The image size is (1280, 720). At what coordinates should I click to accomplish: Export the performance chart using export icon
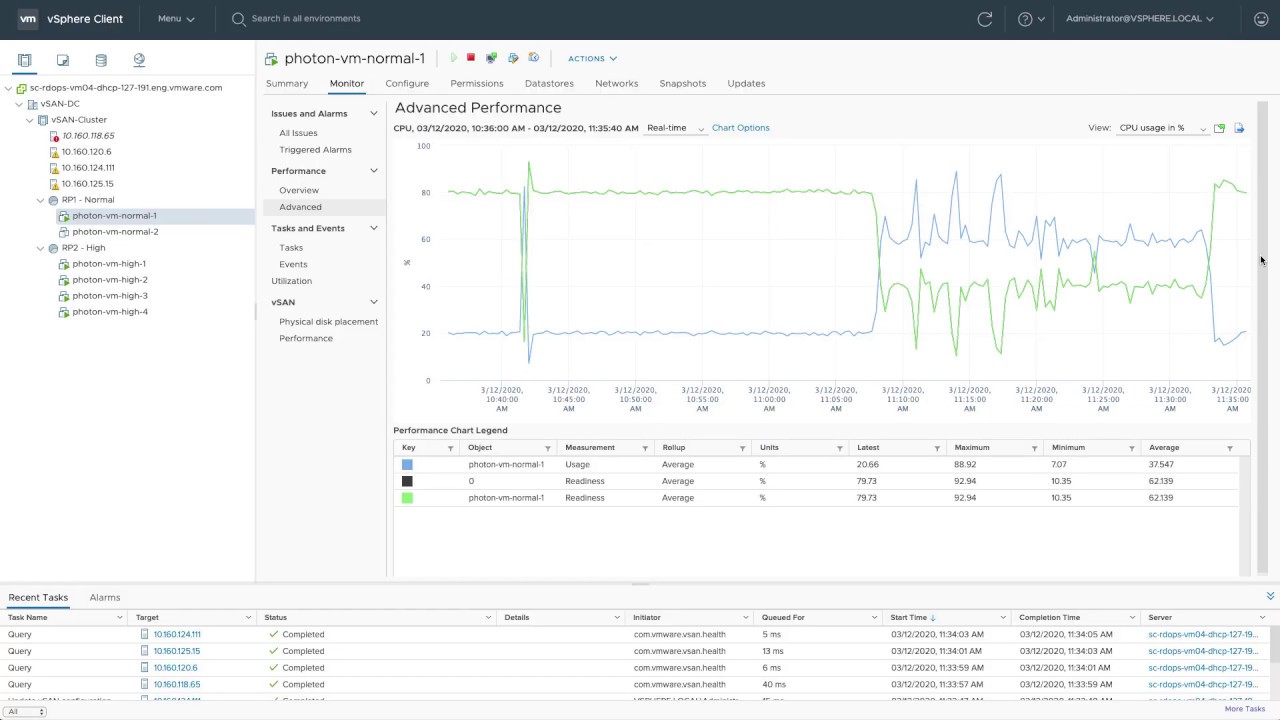click(x=1239, y=128)
